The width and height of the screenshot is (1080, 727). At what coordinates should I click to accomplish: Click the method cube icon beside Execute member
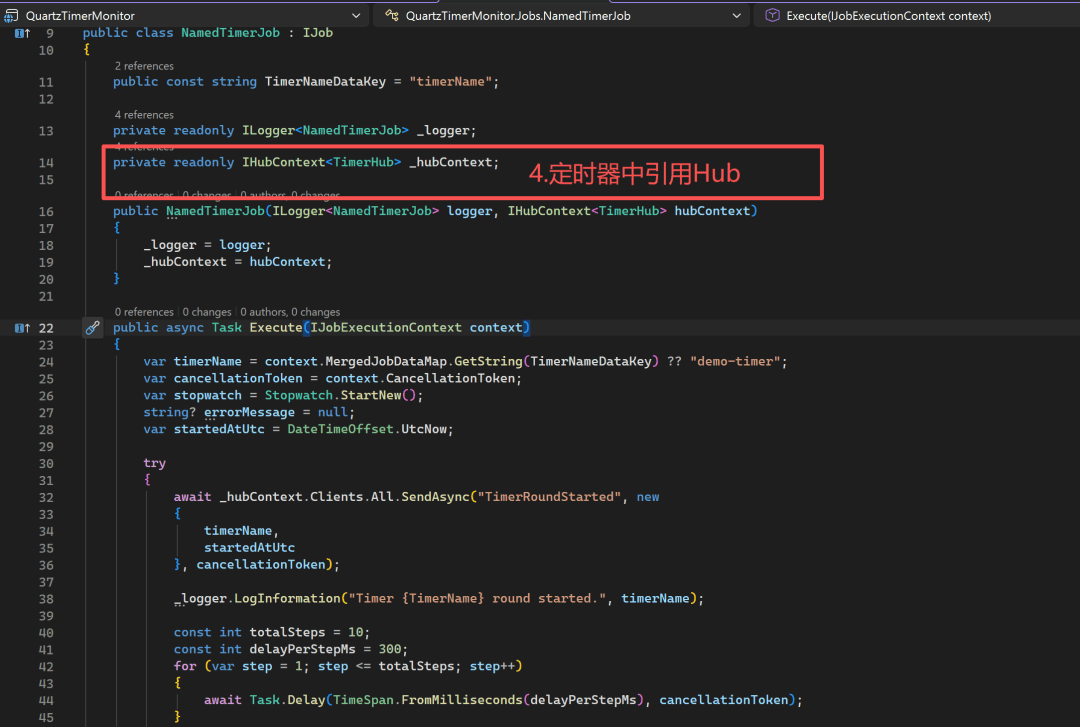tap(772, 15)
